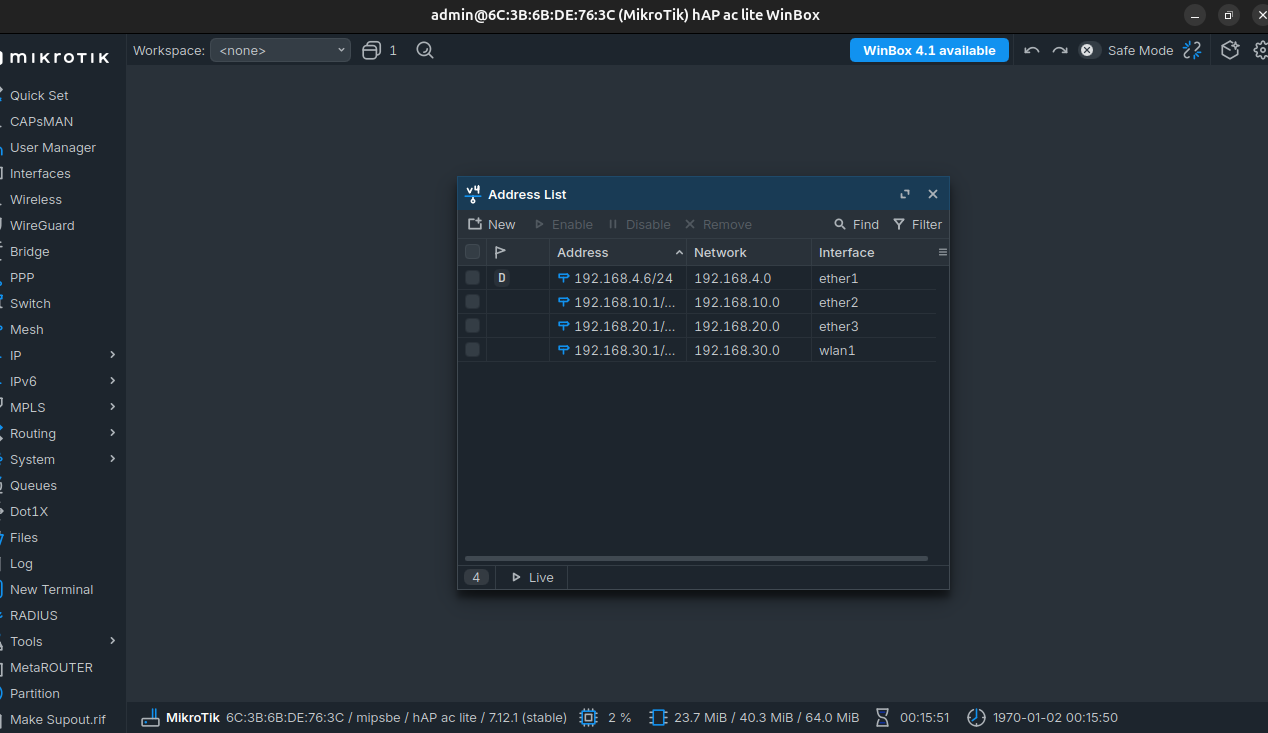Expand the IPv6 submenu

click(x=112, y=381)
